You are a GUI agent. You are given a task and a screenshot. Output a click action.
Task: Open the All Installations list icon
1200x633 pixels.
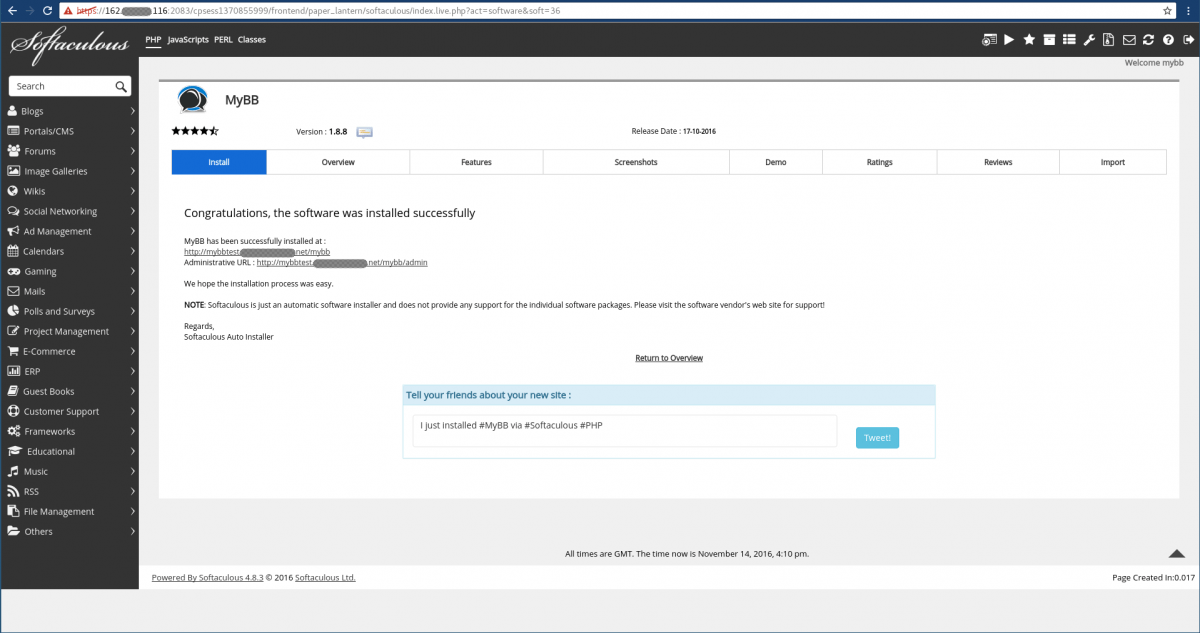coord(1069,39)
